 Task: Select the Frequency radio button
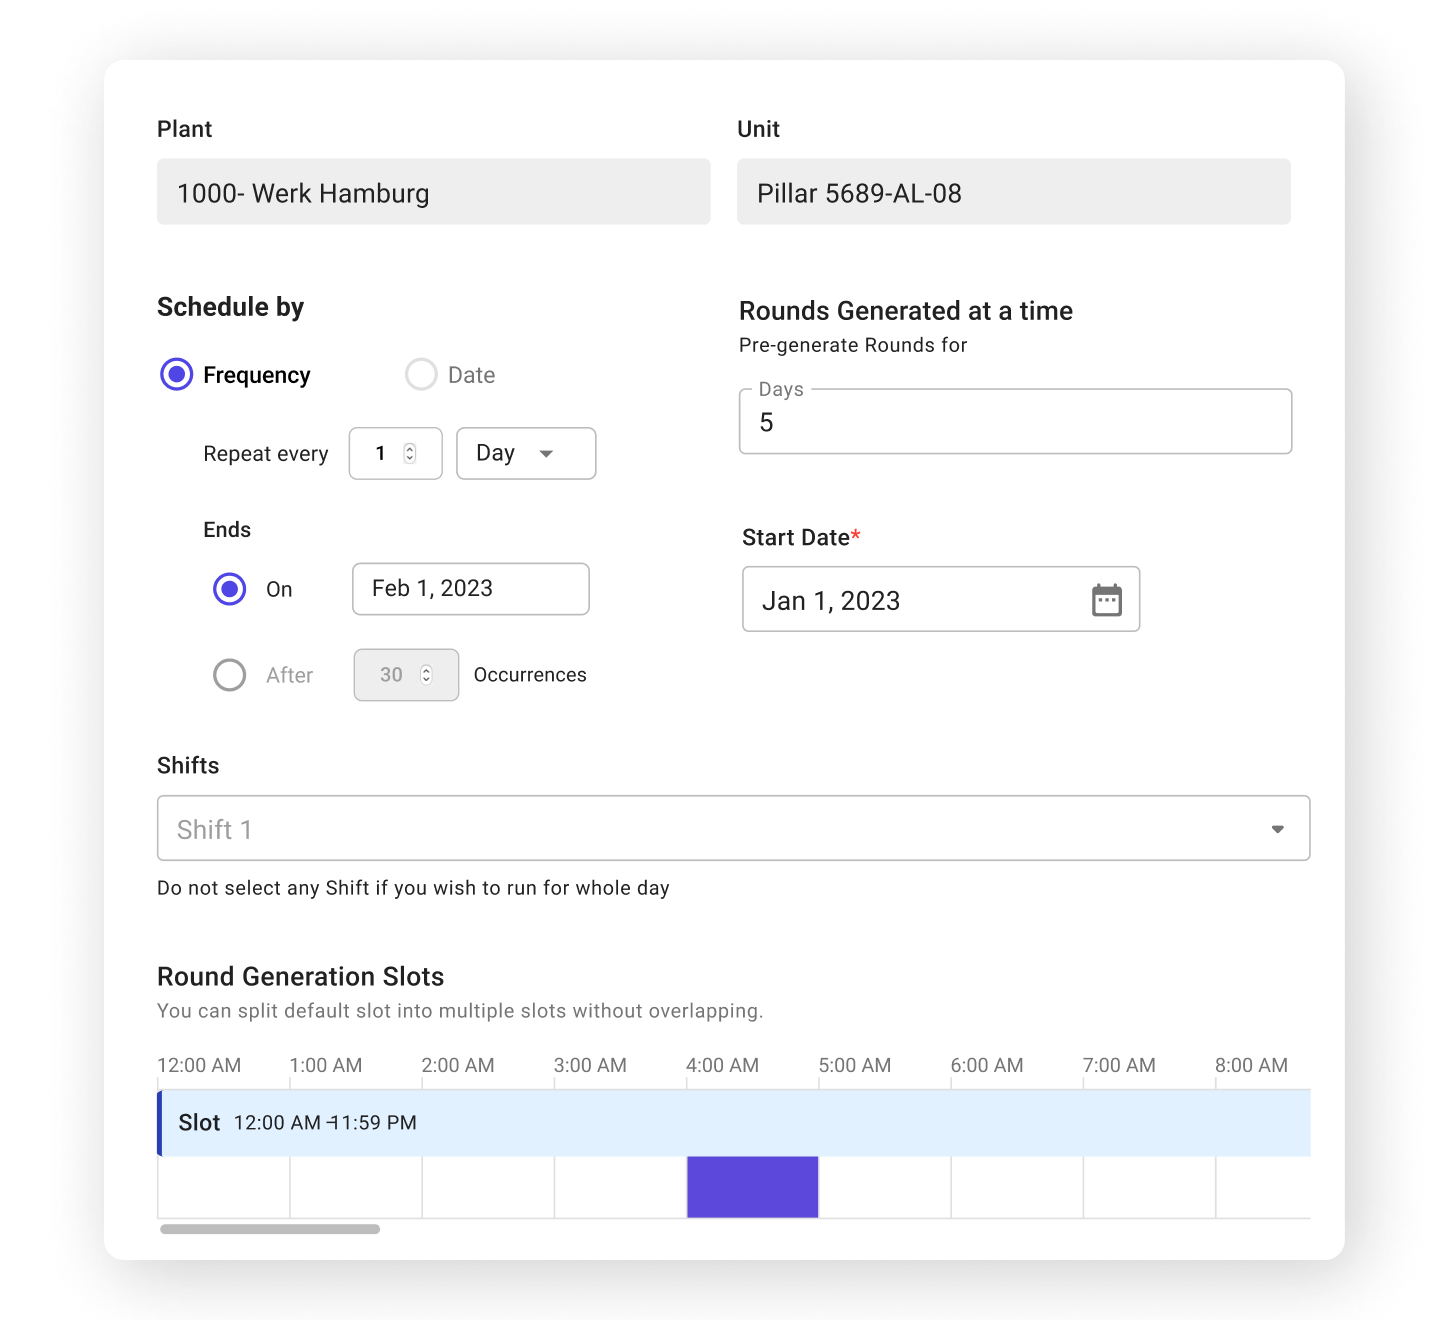coord(177,375)
